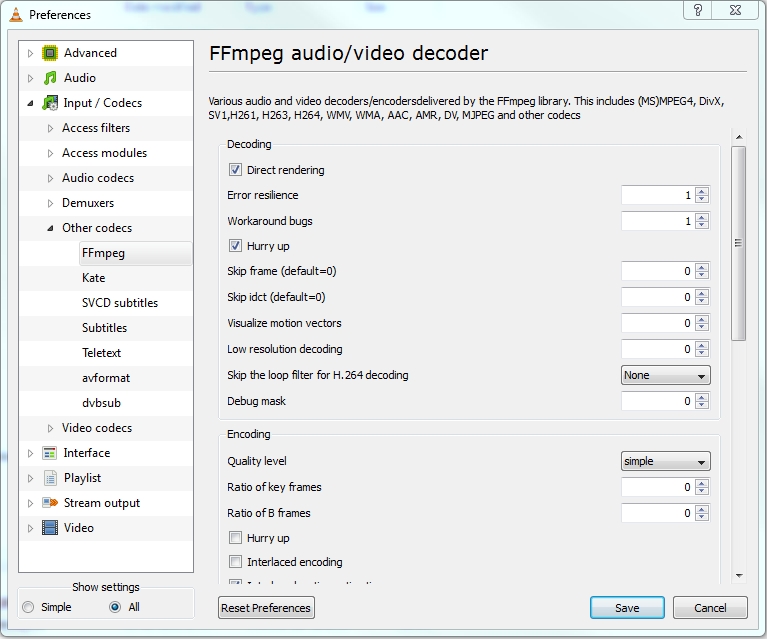
Task: Click Ratio of key frames field
Action: 658,487
